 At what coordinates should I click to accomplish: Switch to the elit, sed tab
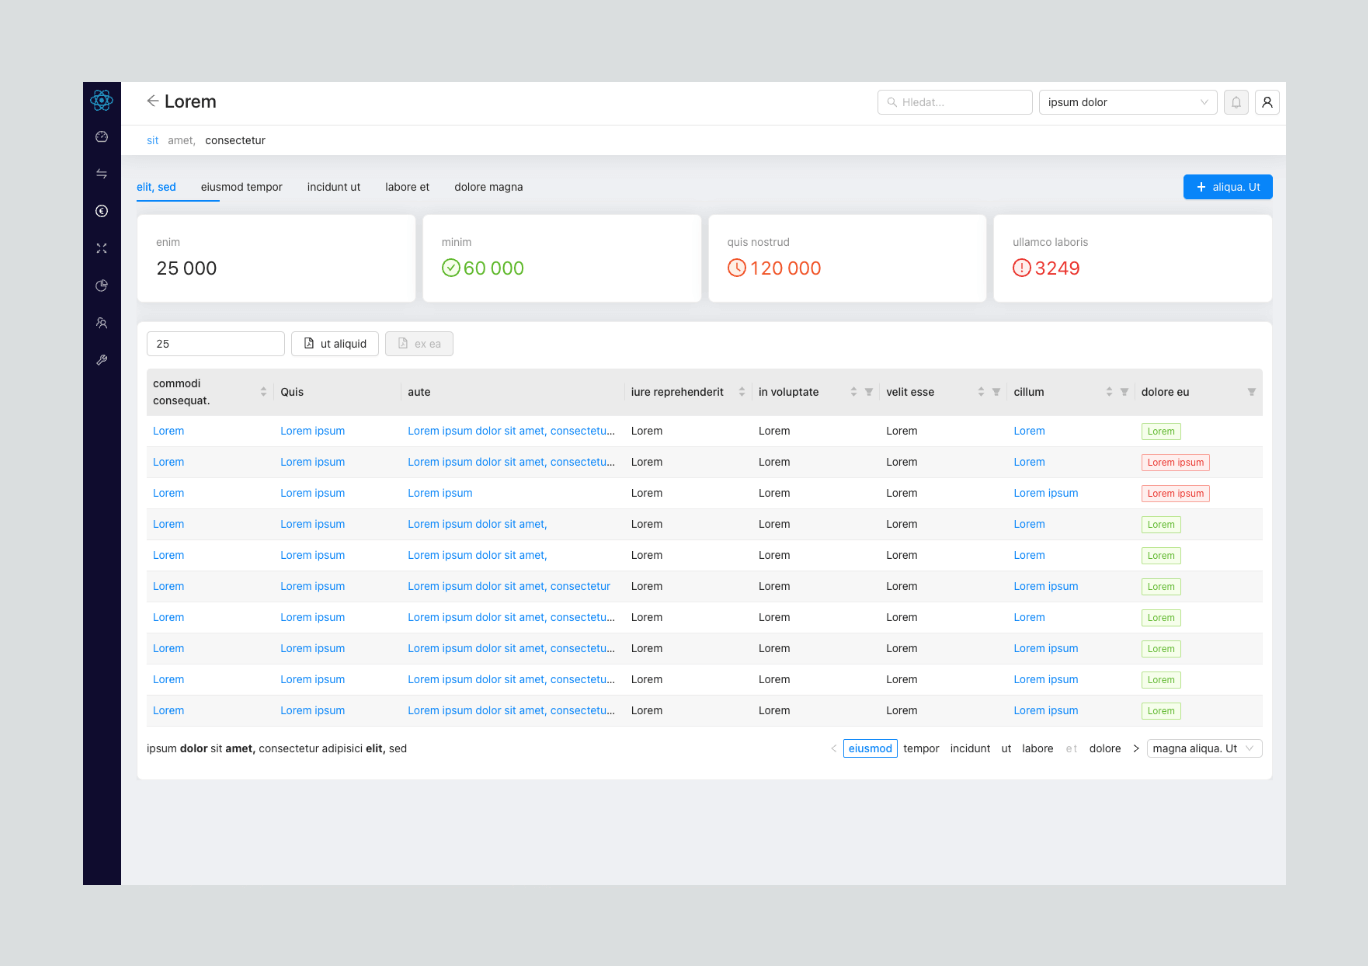[x=156, y=187]
